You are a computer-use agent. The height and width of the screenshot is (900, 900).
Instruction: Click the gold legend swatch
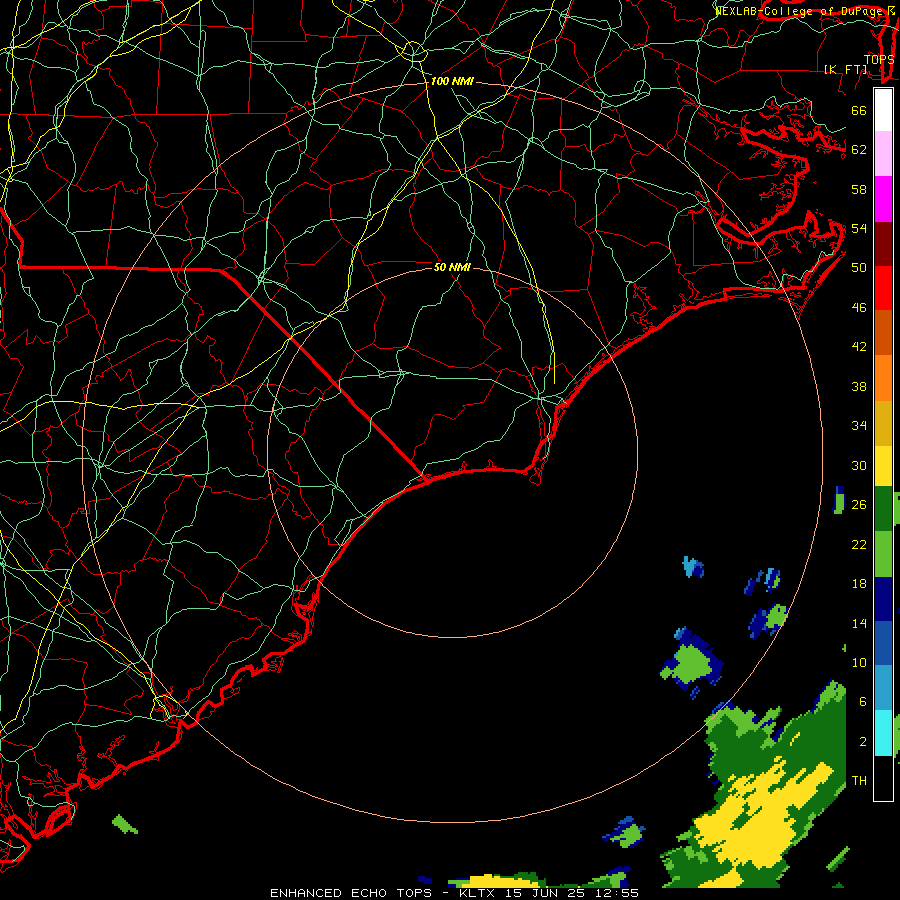pos(883,422)
